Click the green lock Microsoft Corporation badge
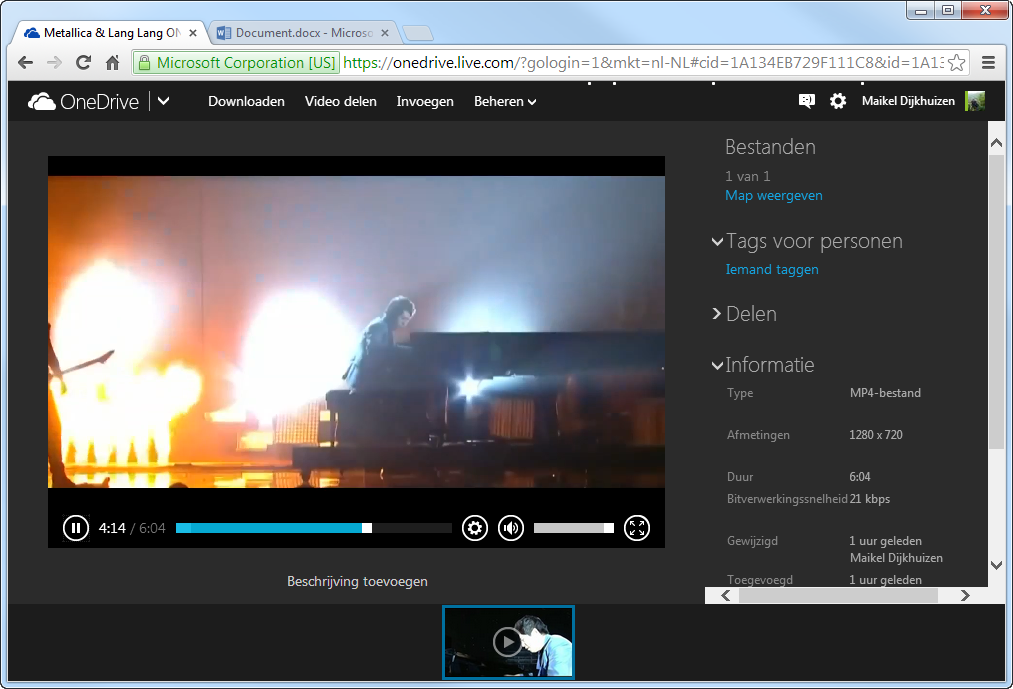This screenshot has height=689, width=1013. point(236,63)
